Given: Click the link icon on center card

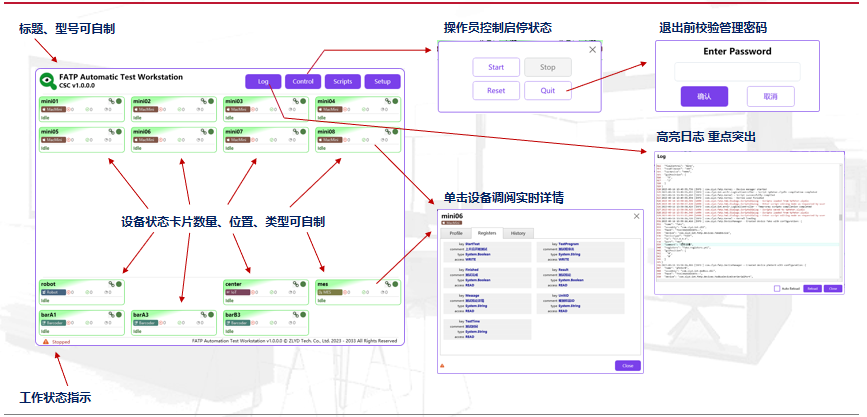Looking at the screenshot, I should click(296, 284).
